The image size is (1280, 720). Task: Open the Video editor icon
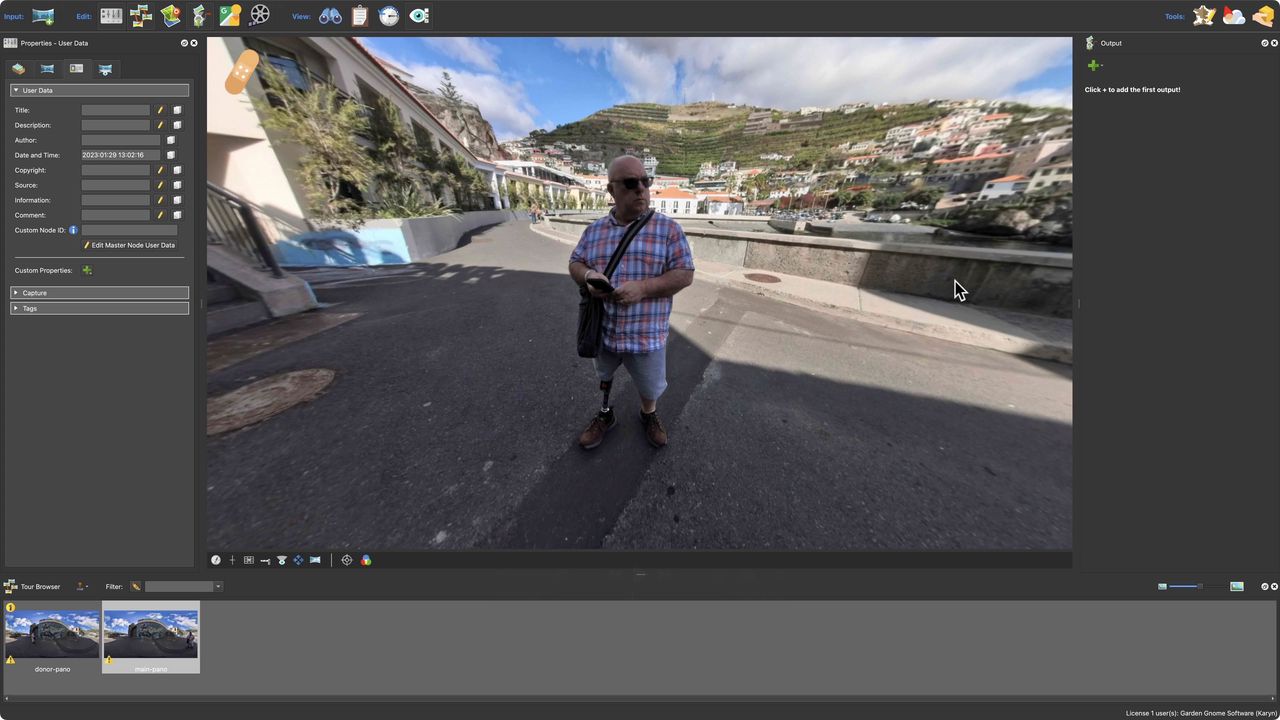point(259,15)
